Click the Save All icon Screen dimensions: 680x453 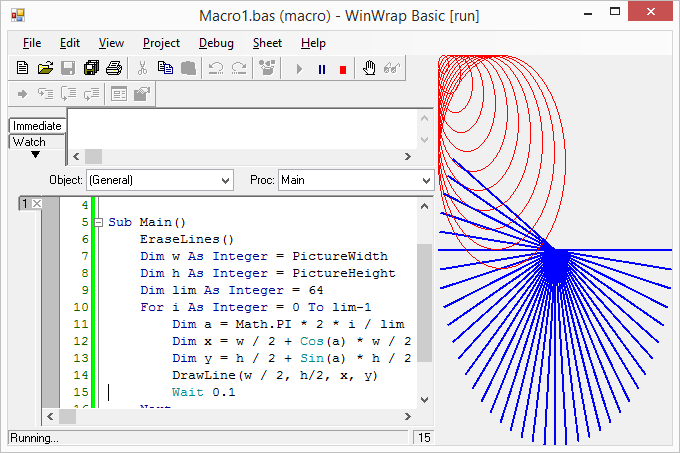point(91,68)
